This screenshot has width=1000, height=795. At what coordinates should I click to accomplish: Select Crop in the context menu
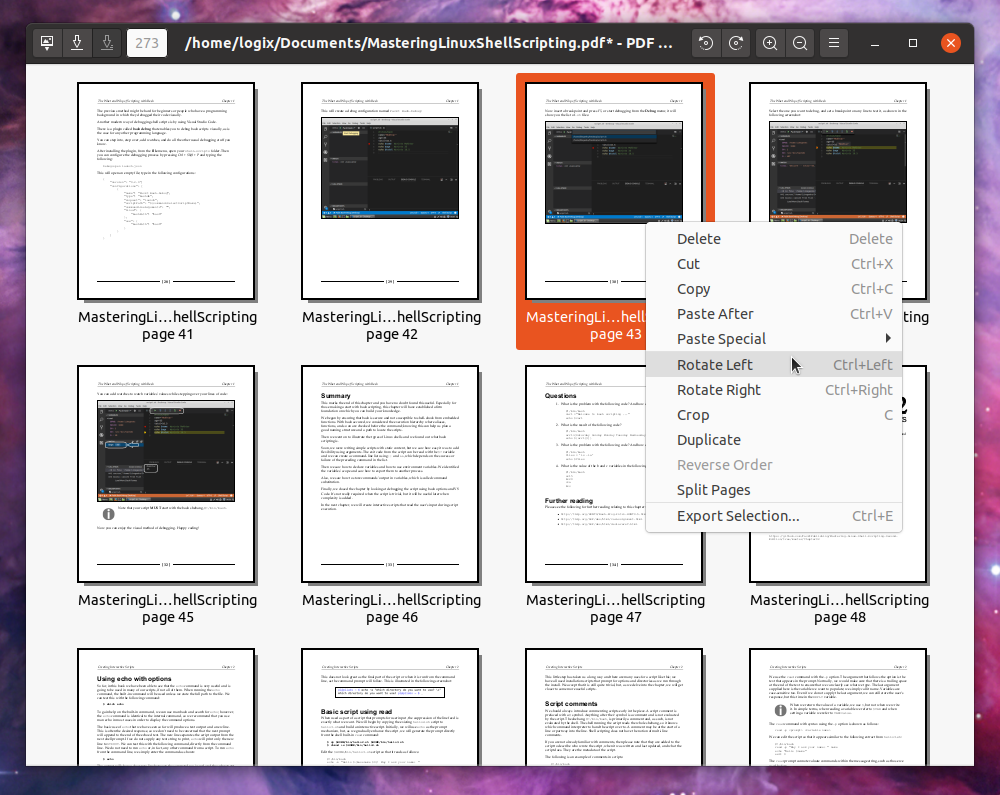coord(693,414)
